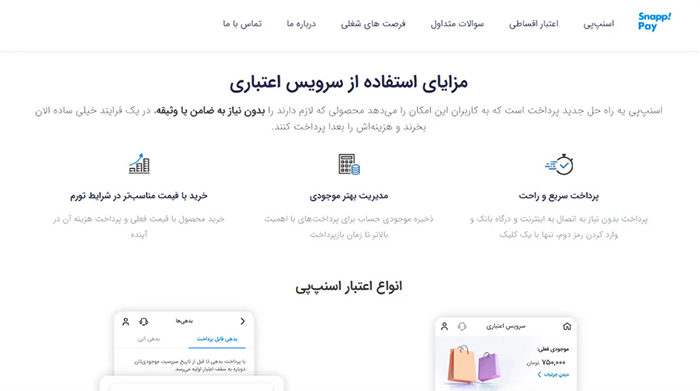Click the calculator balance management icon
This screenshot has width=700, height=391.
349,164
